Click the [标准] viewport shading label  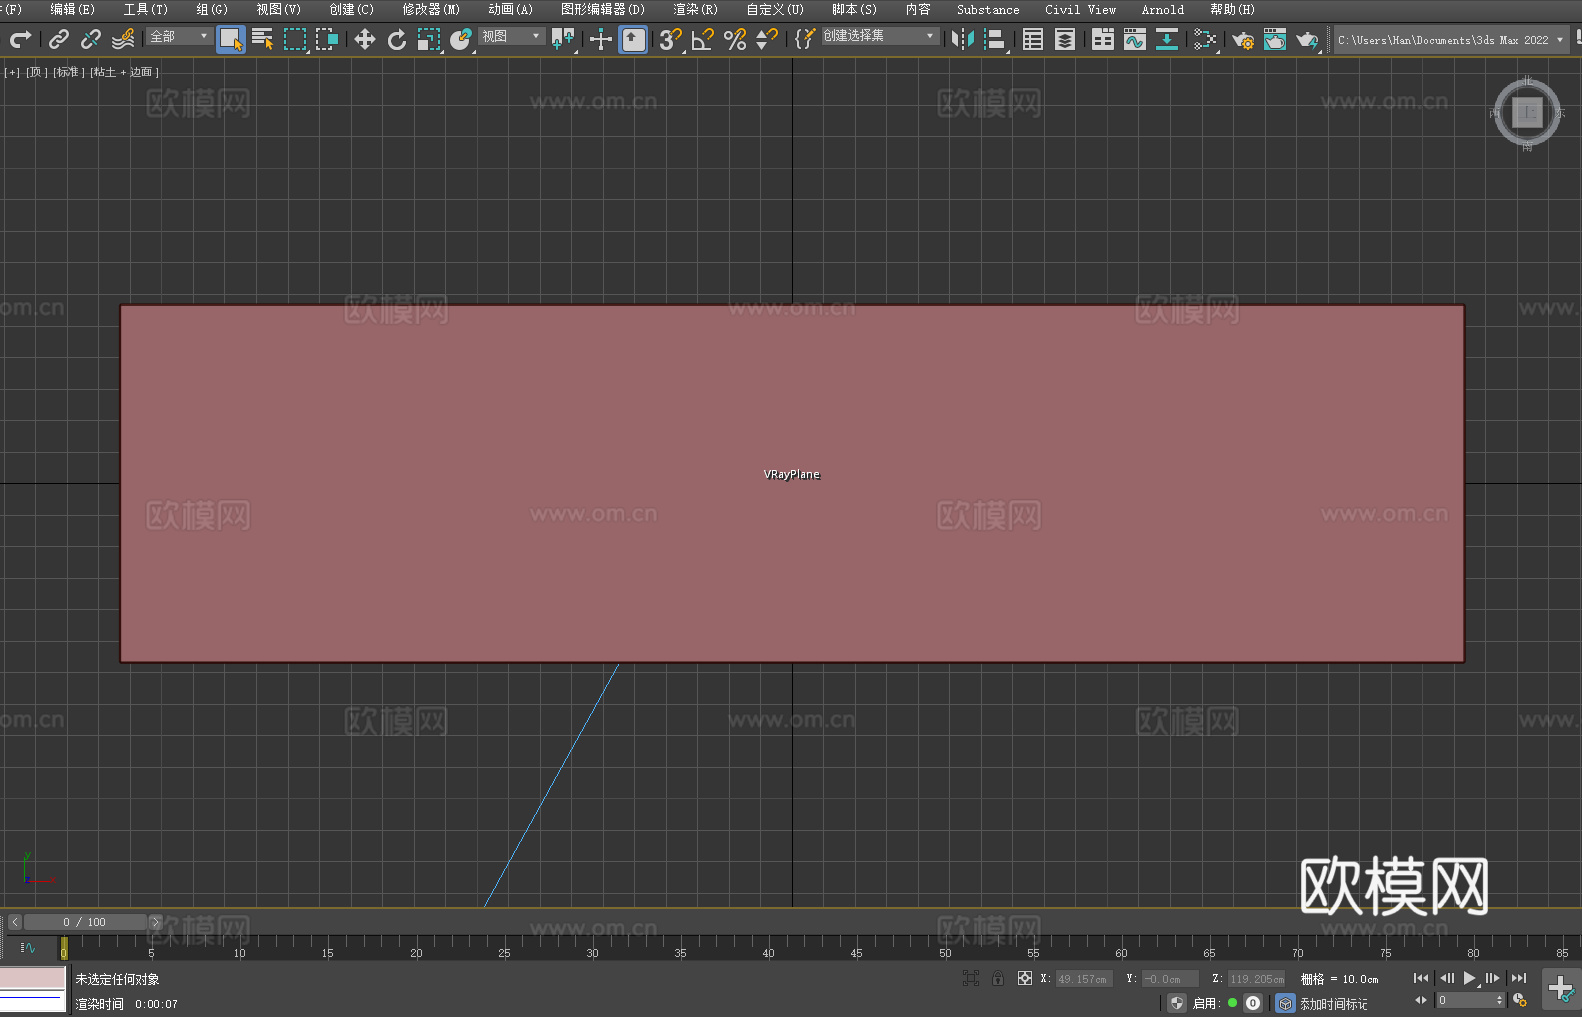coord(69,72)
